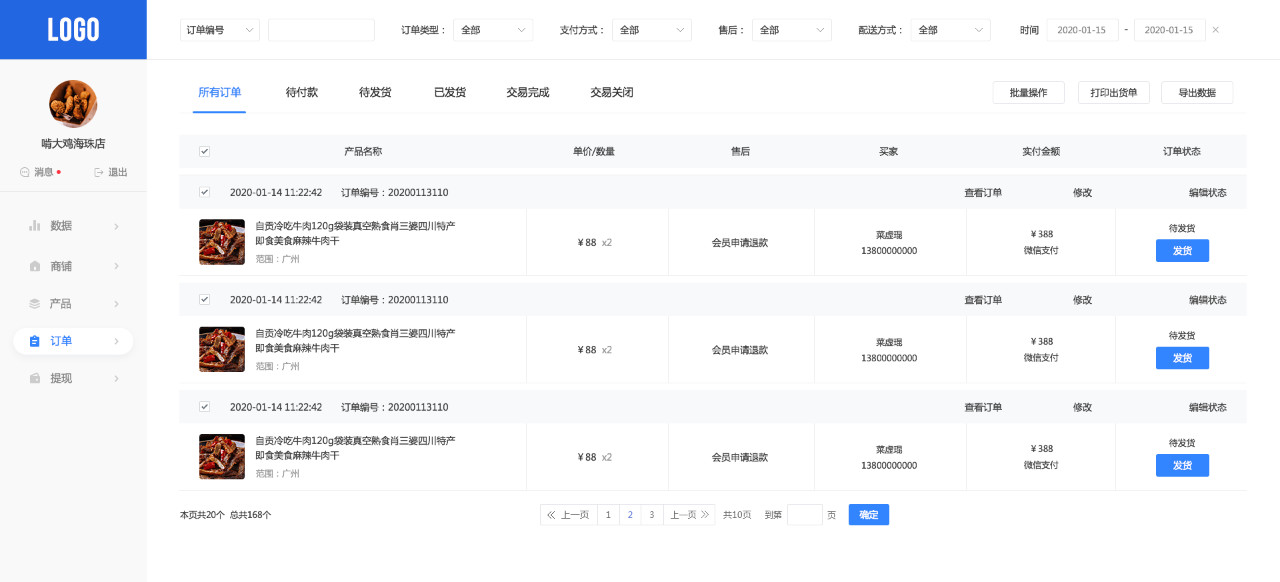The image size is (1280, 582).
Task: Toggle the select-all checkbox in table header
Action: coord(204,152)
